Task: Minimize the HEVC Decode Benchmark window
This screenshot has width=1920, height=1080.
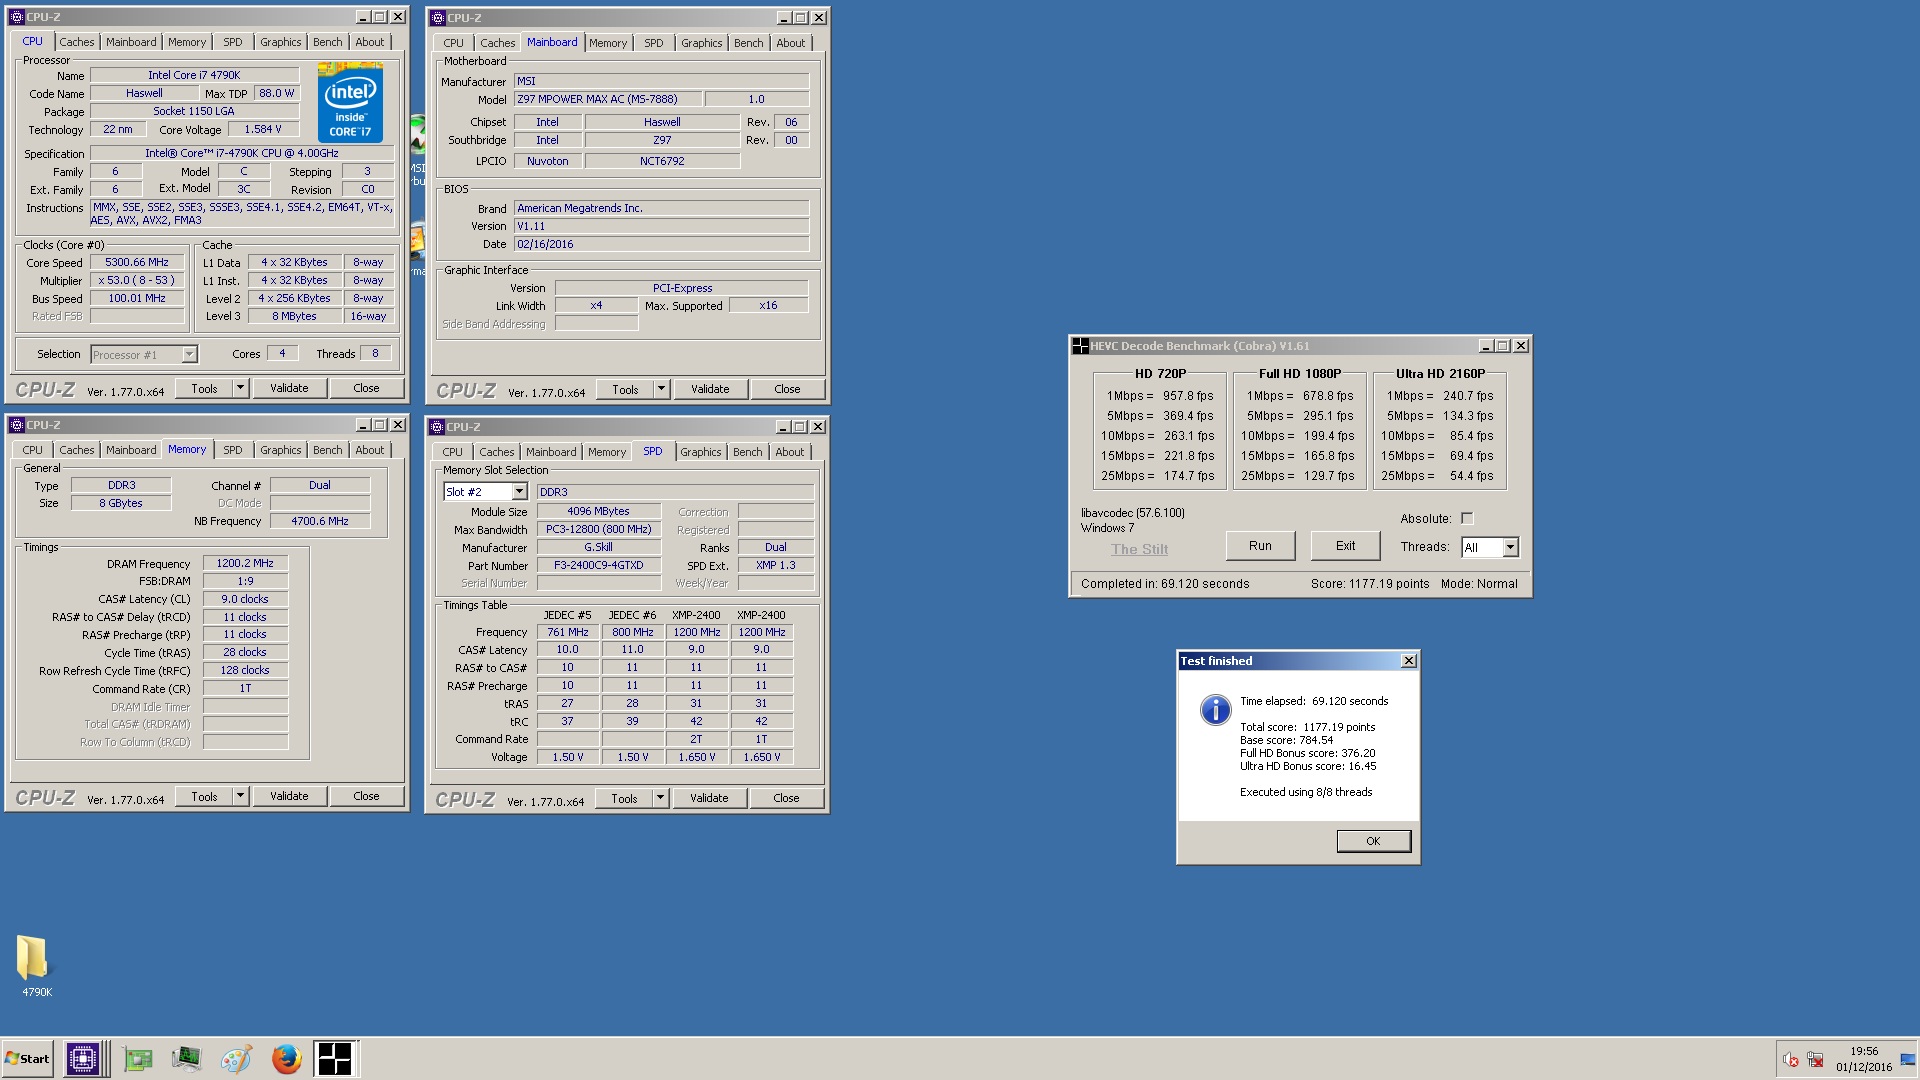Action: pyautogui.click(x=1485, y=346)
